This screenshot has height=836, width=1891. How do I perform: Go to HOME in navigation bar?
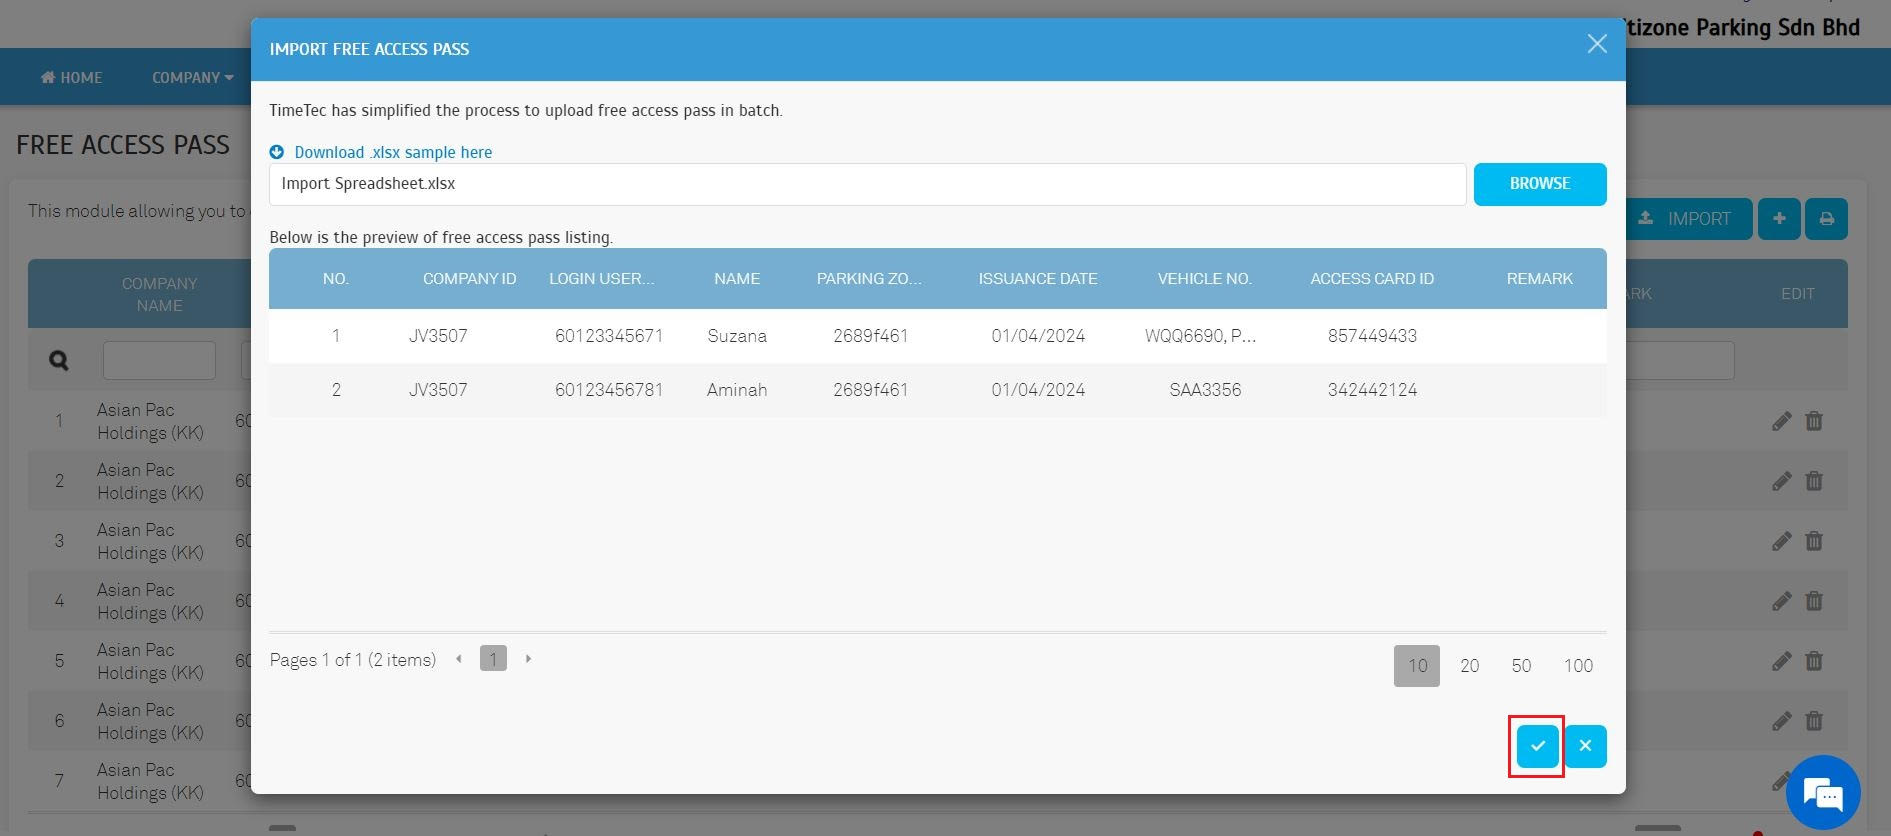click(x=71, y=78)
